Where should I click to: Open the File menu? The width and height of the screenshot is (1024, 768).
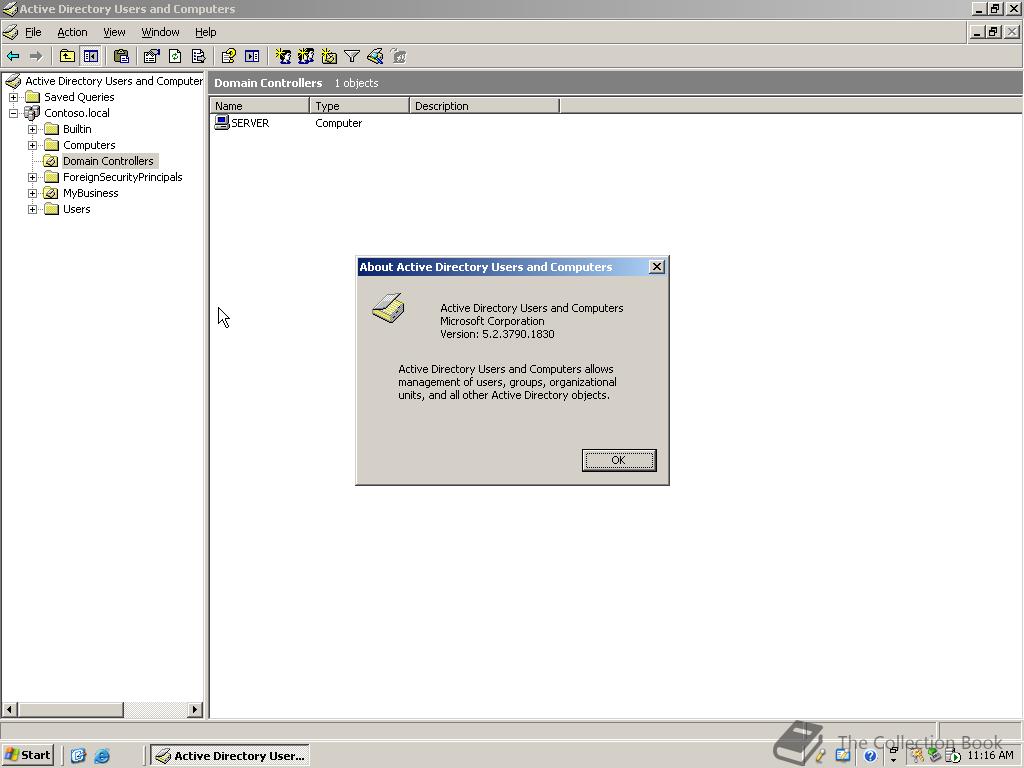[33, 32]
